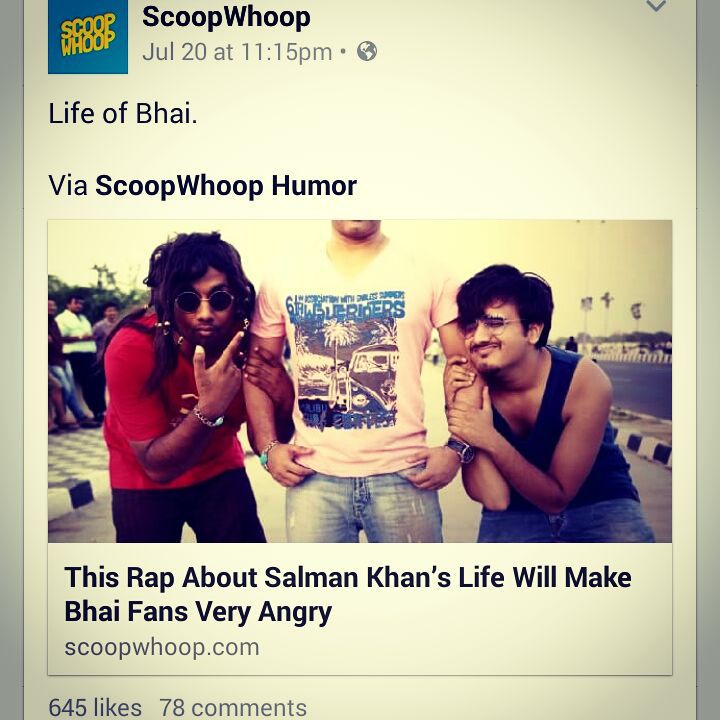Viewport: 720px width, 720px height.
Task: Tap the man in red shirt in photo
Action: (x=181, y=388)
